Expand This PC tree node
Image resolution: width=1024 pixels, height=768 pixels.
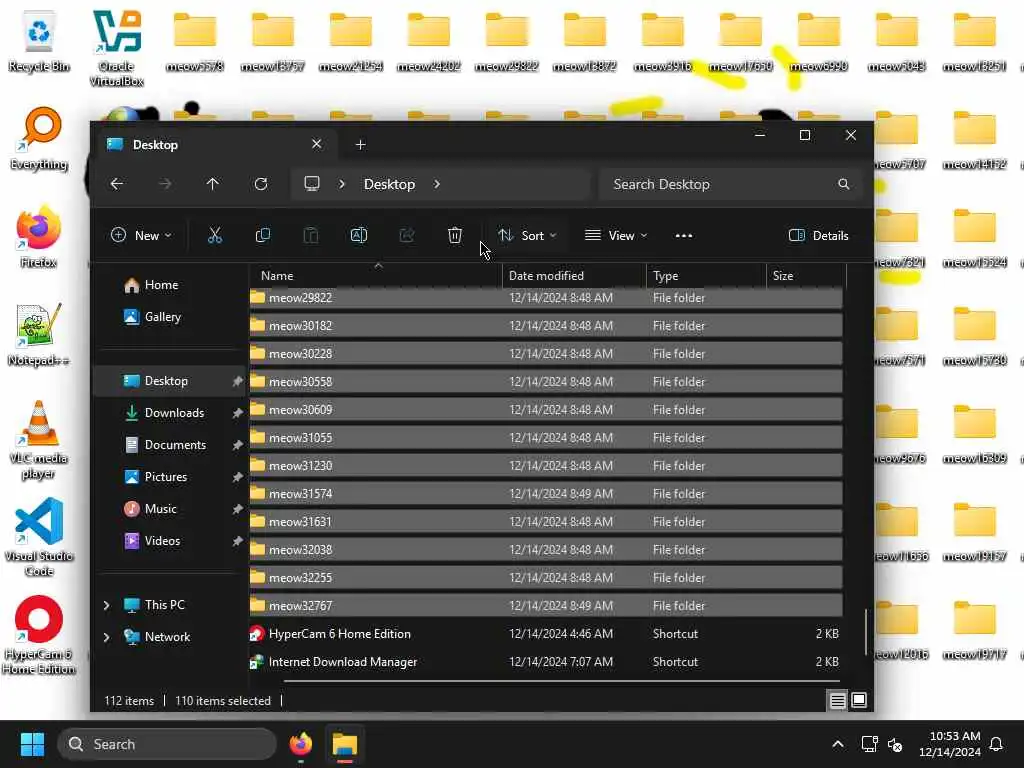click(107, 605)
